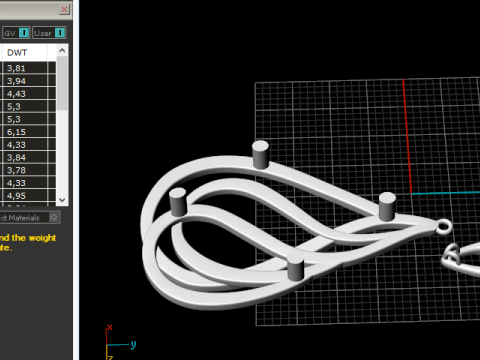Toggle the User switch
This screenshot has width=480, height=360.
click(x=60, y=33)
